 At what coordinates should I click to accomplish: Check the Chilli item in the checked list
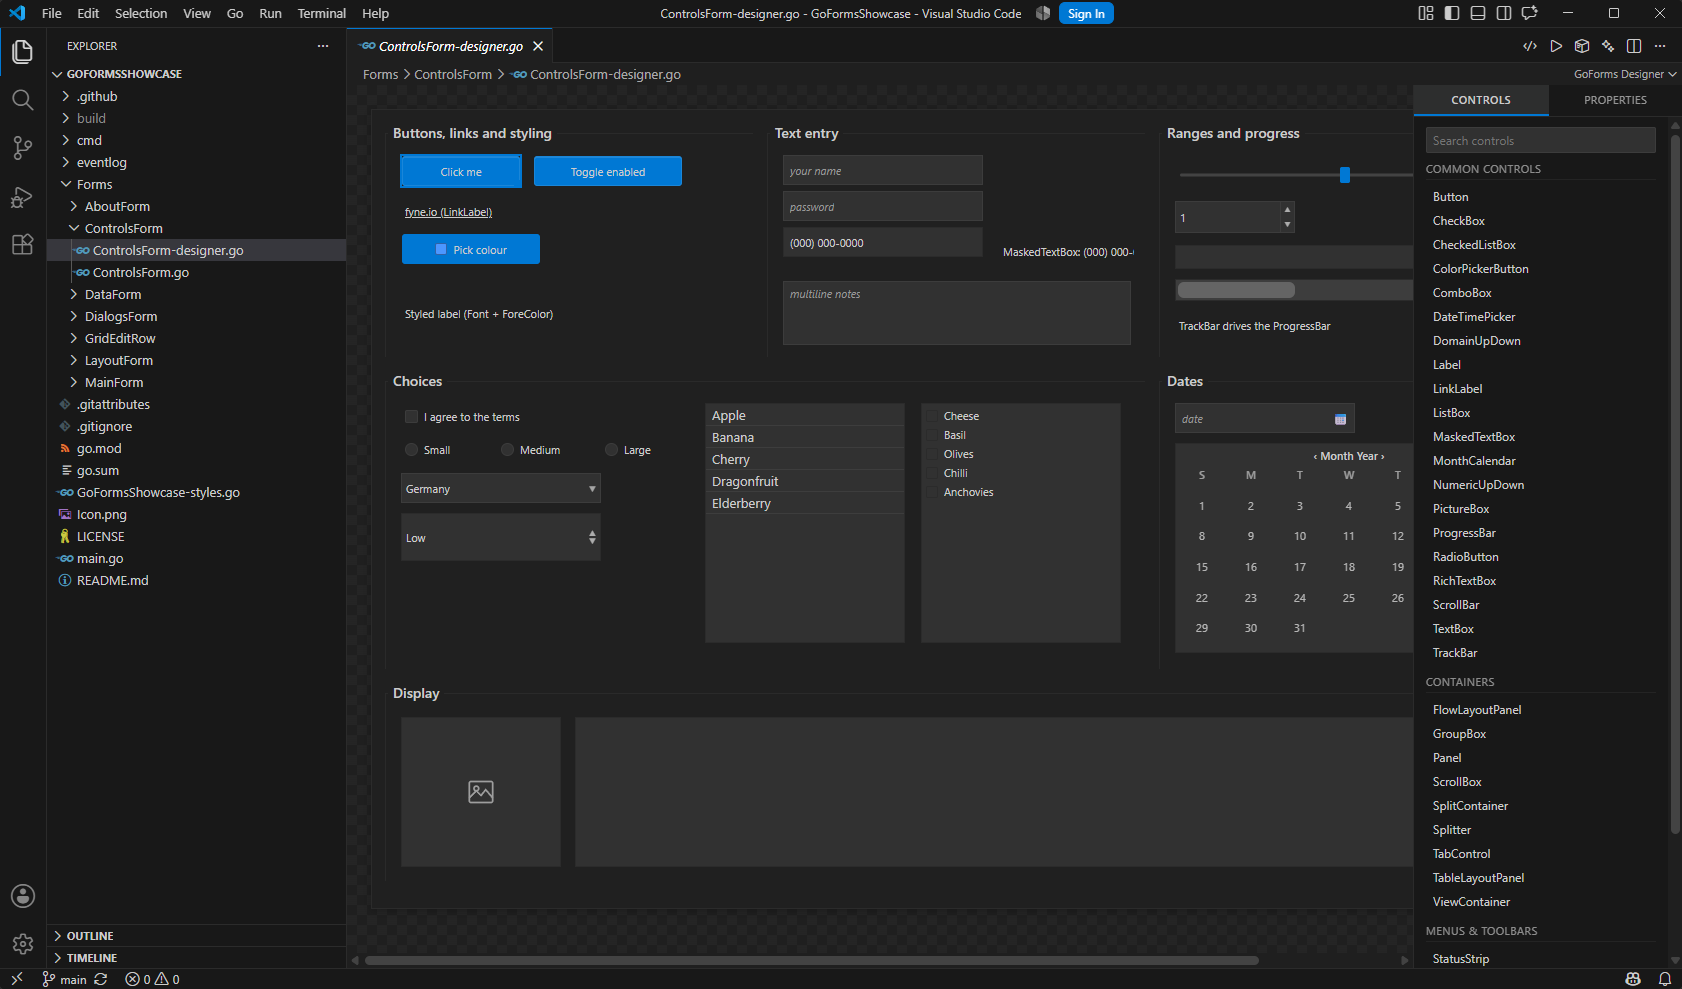click(x=933, y=473)
